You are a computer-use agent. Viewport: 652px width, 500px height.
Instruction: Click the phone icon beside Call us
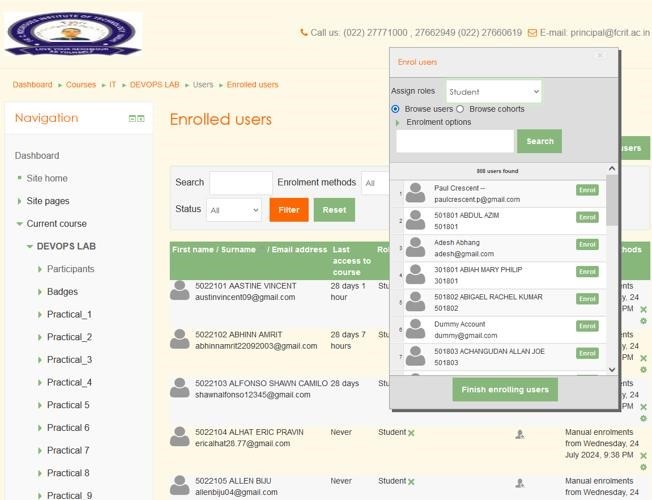304,33
